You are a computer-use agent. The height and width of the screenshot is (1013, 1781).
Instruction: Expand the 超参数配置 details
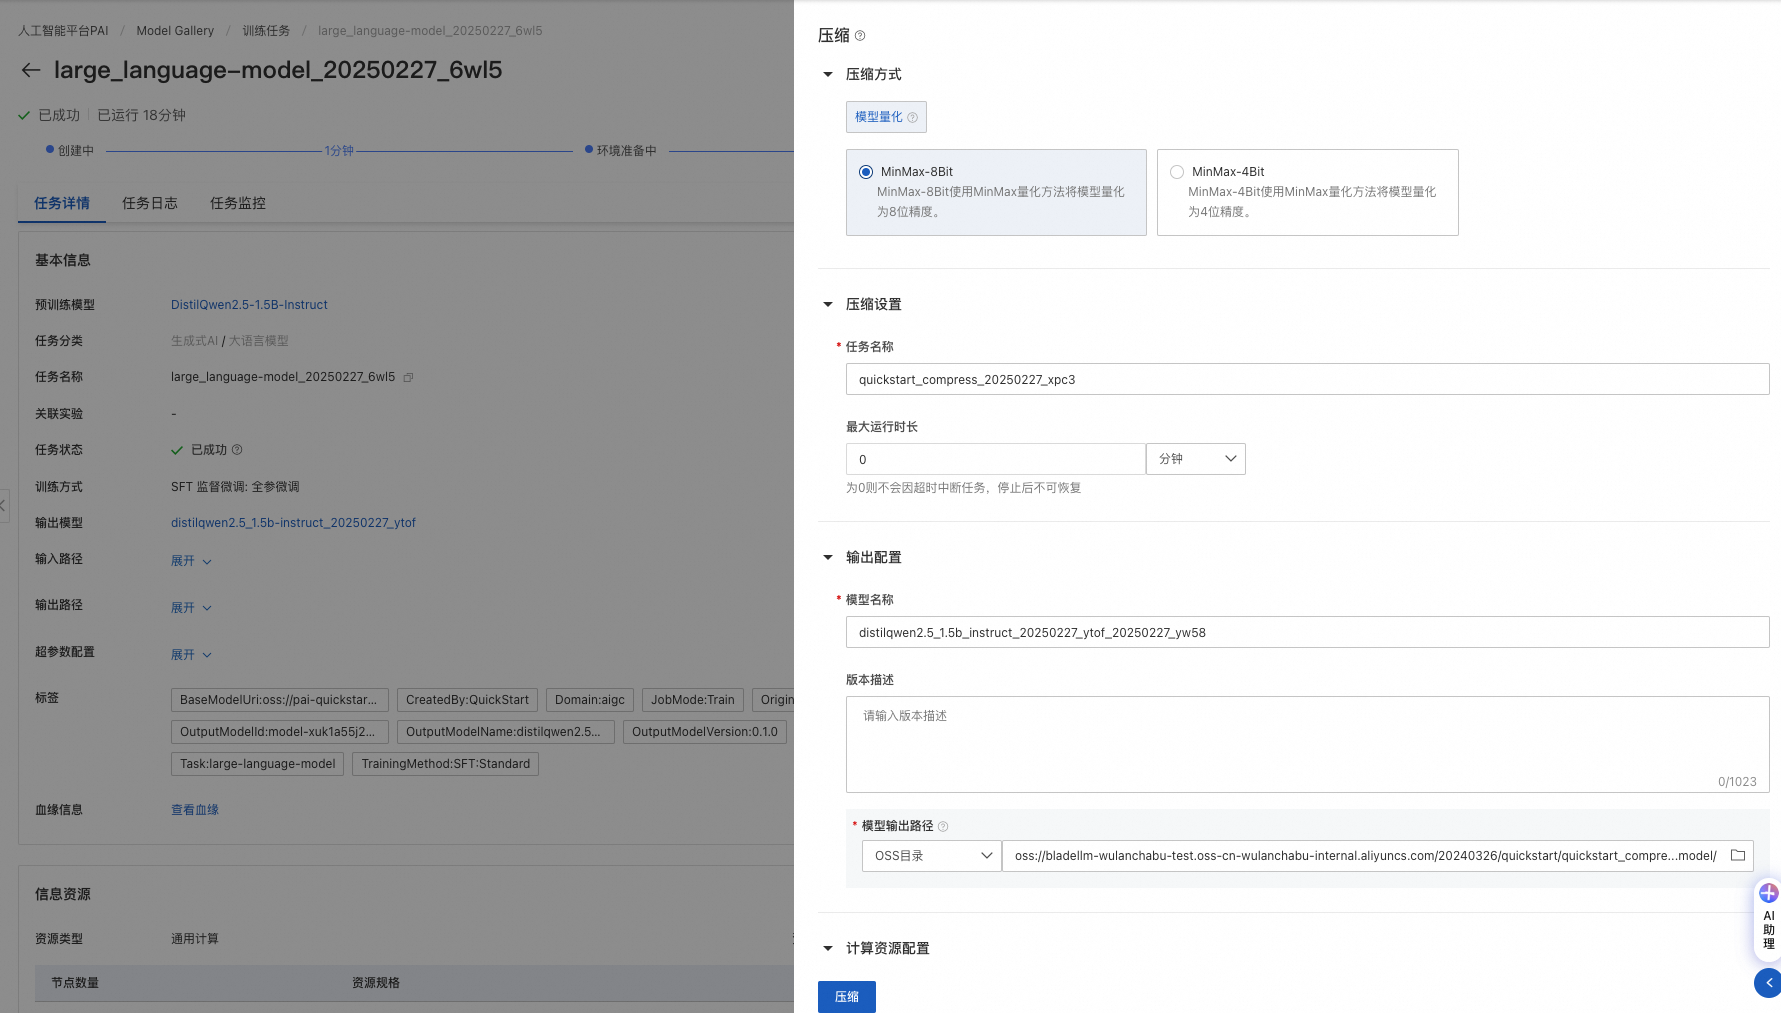(191, 655)
